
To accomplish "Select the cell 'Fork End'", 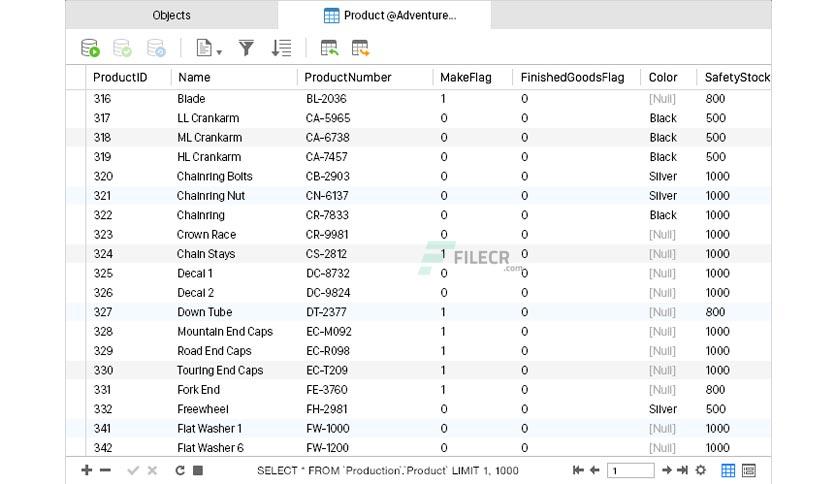I will [x=198, y=390].
